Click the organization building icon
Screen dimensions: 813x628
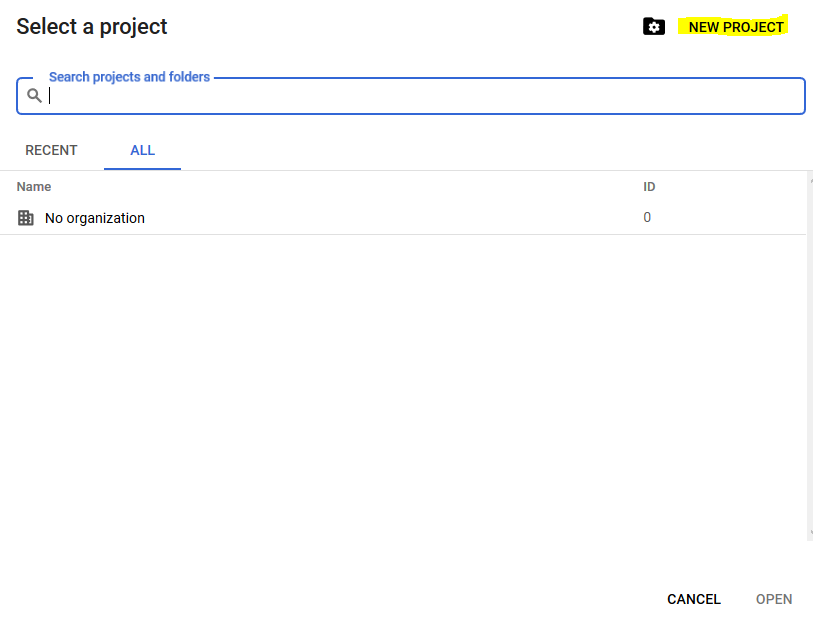25,218
